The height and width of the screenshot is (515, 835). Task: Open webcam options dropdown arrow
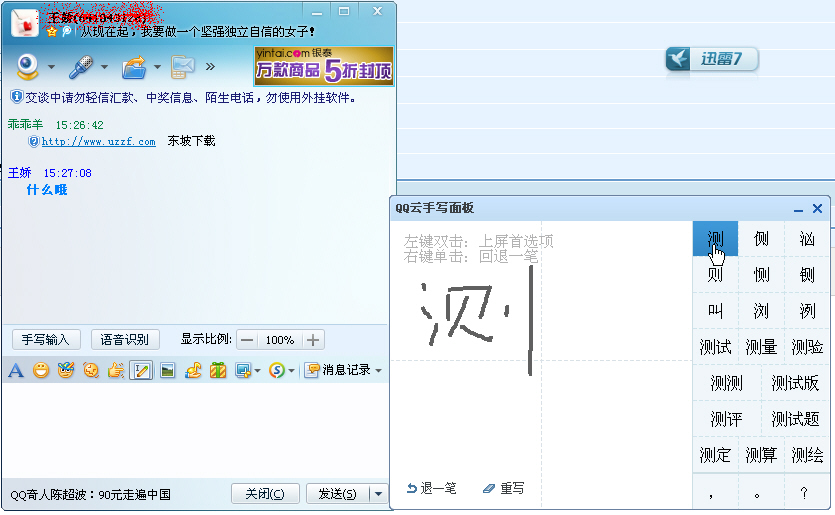pos(51,67)
